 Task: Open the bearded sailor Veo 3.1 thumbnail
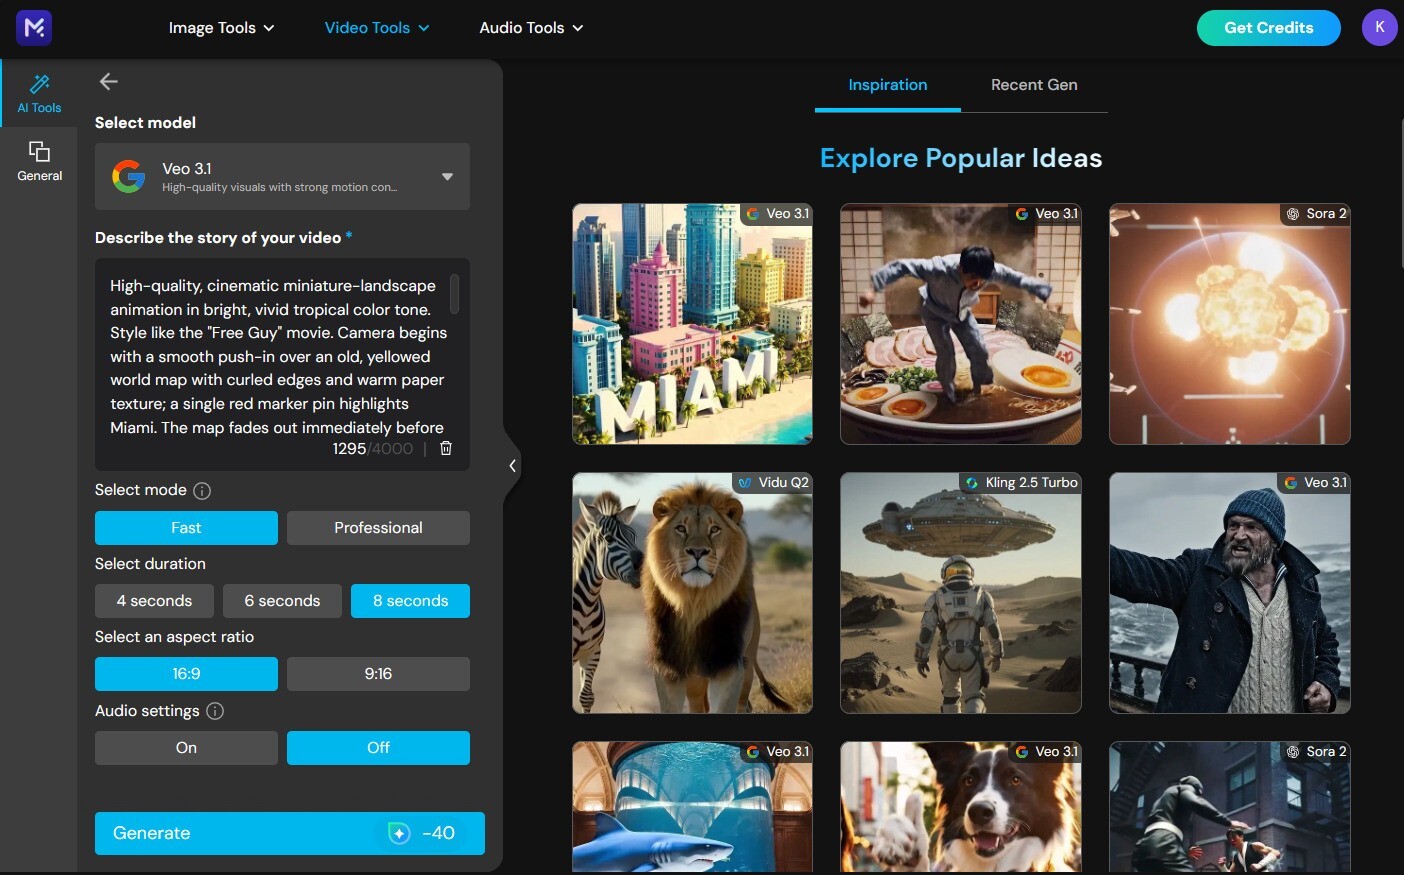tap(1230, 593)
